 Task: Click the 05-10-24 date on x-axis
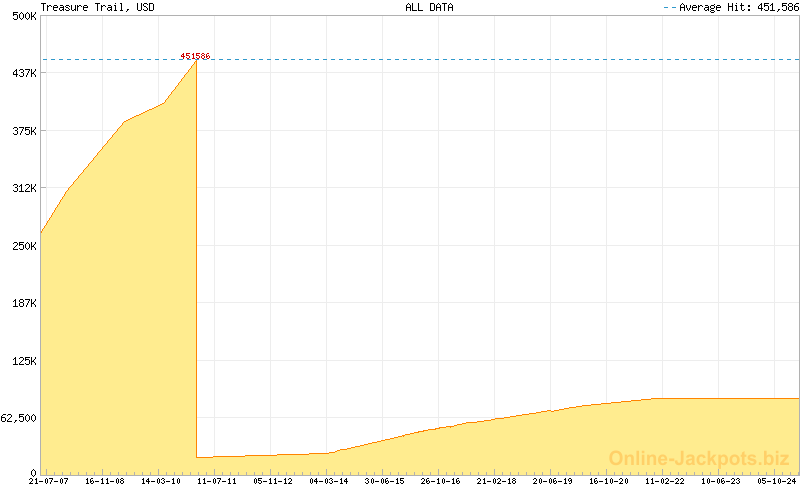(776, 481)
